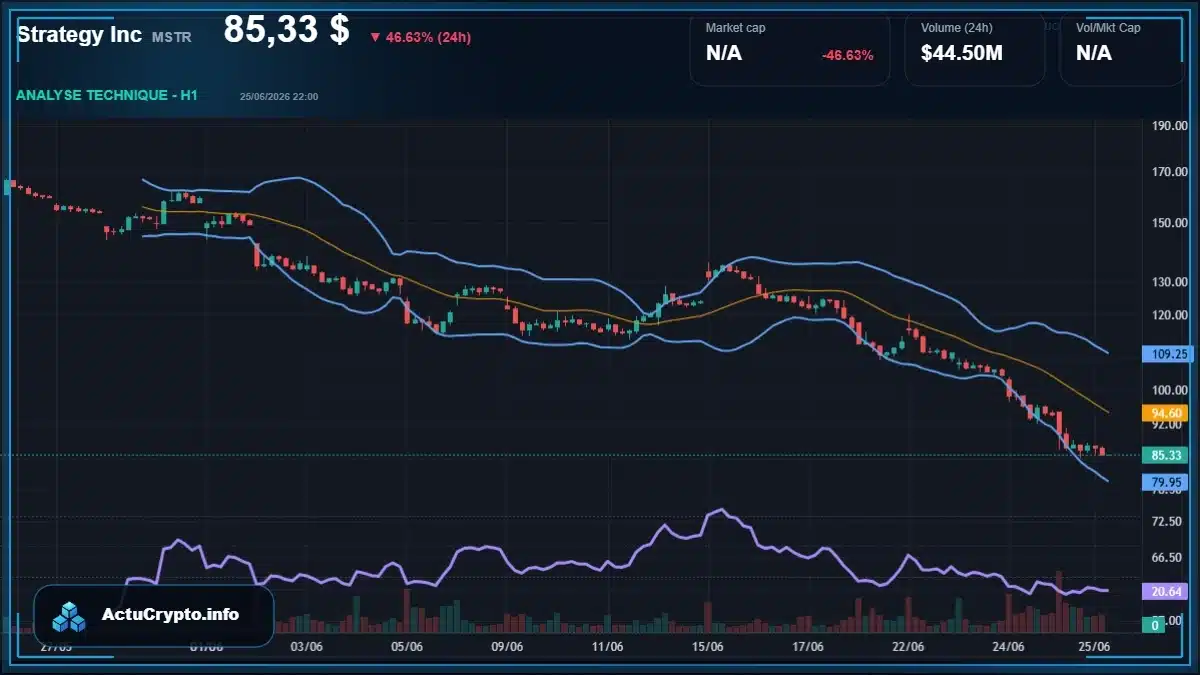Screen dimensions: 1200x675
Task: Click the 11/06 date on time axis
Action: tap(608, 647)
